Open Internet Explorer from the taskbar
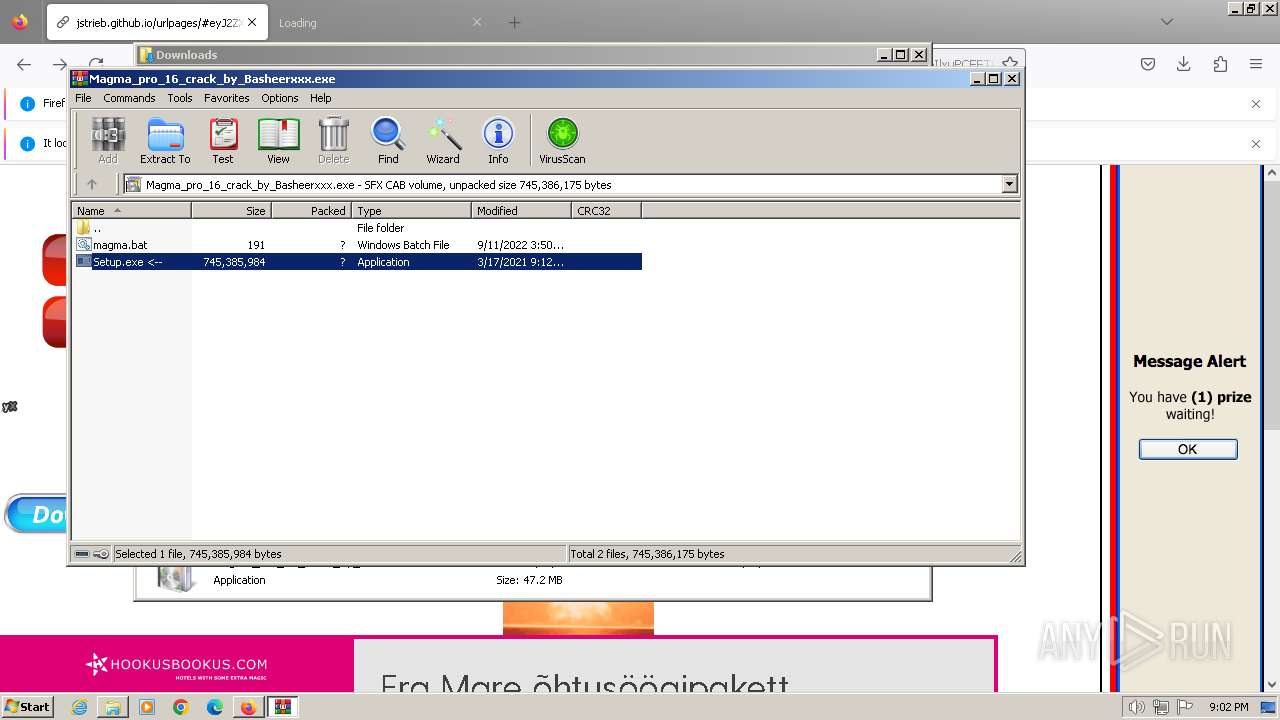The image size is (1280, 720). click(80, 707)
